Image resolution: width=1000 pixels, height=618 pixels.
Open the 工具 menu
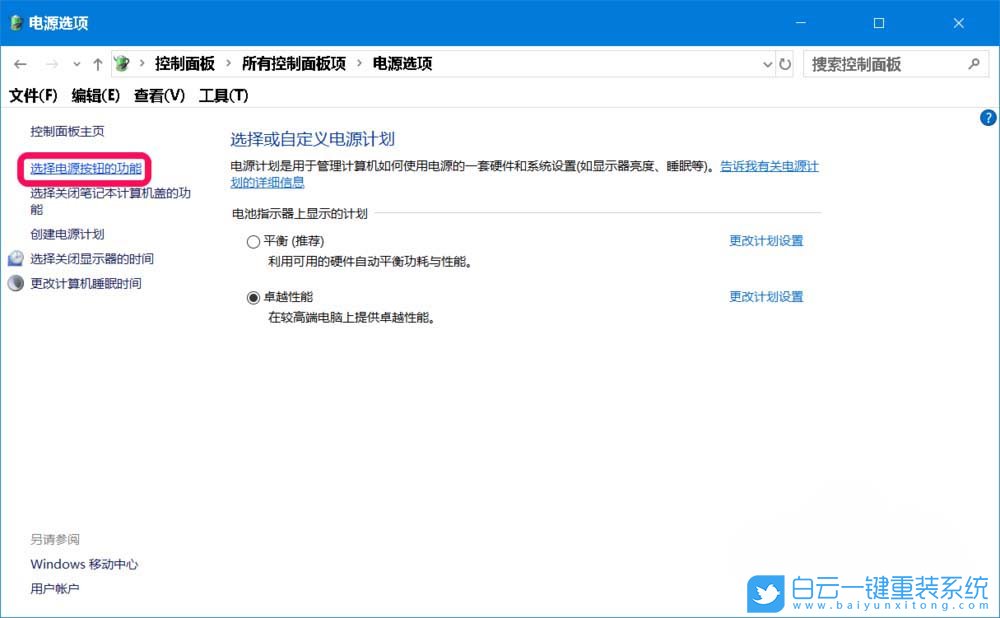222,95
